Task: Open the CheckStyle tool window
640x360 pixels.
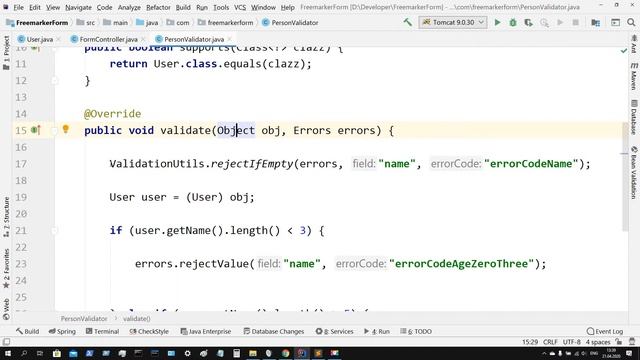Action: (149, 331)
